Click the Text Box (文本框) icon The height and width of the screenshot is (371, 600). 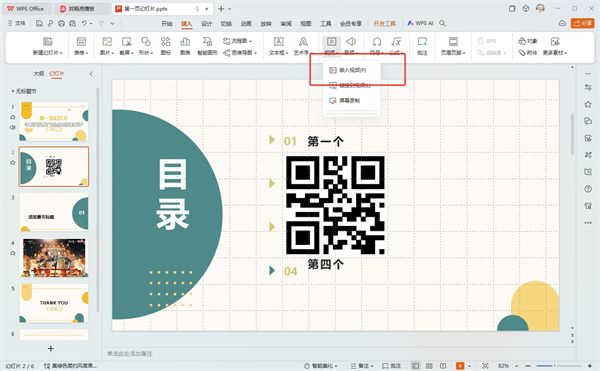[279, 42]
